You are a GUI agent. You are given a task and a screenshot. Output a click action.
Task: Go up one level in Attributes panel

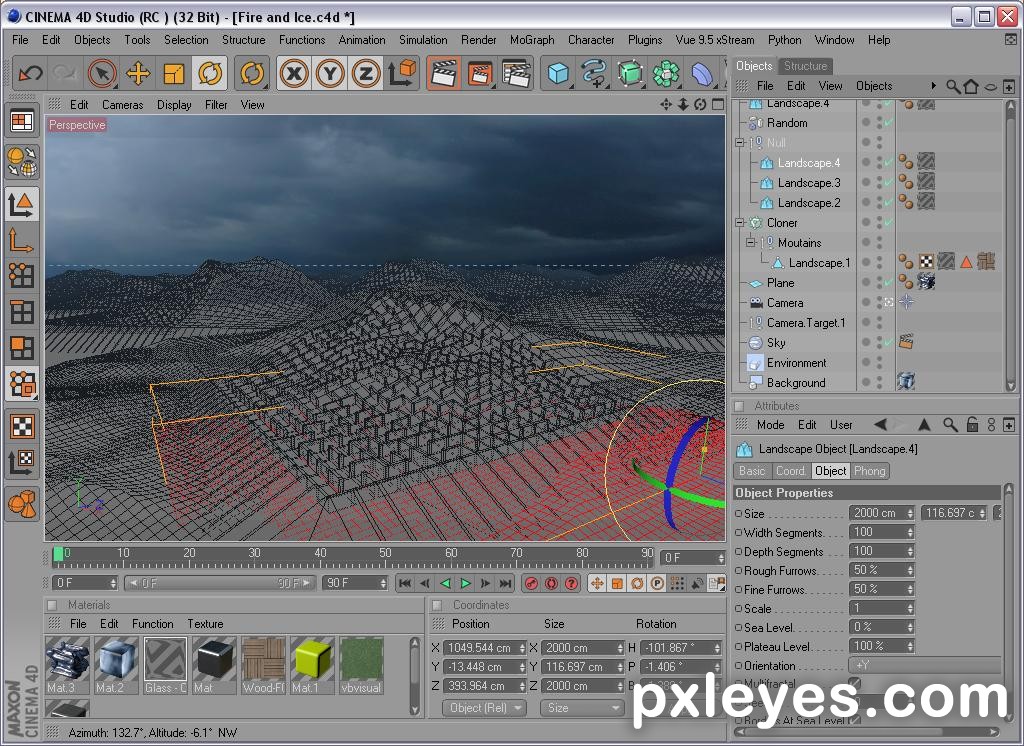[x=924, y=425]
